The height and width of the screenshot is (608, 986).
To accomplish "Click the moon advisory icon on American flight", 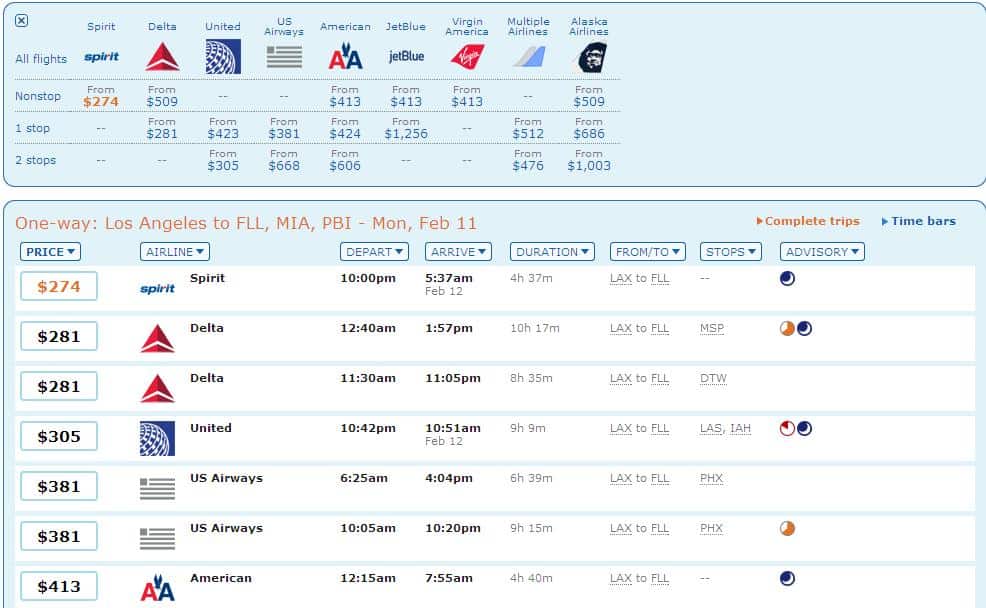I will point(787,578).
